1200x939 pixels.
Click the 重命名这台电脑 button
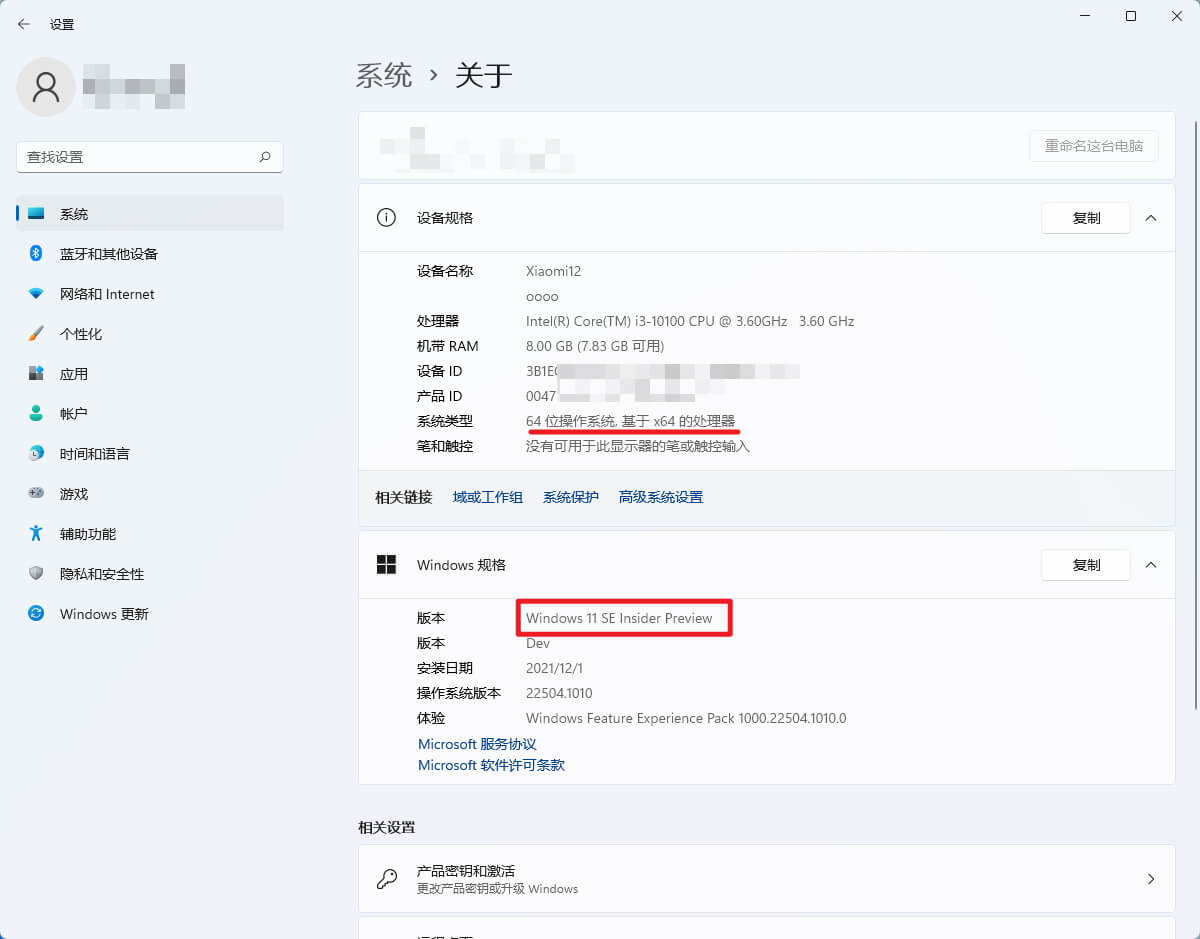[1094, 146]
